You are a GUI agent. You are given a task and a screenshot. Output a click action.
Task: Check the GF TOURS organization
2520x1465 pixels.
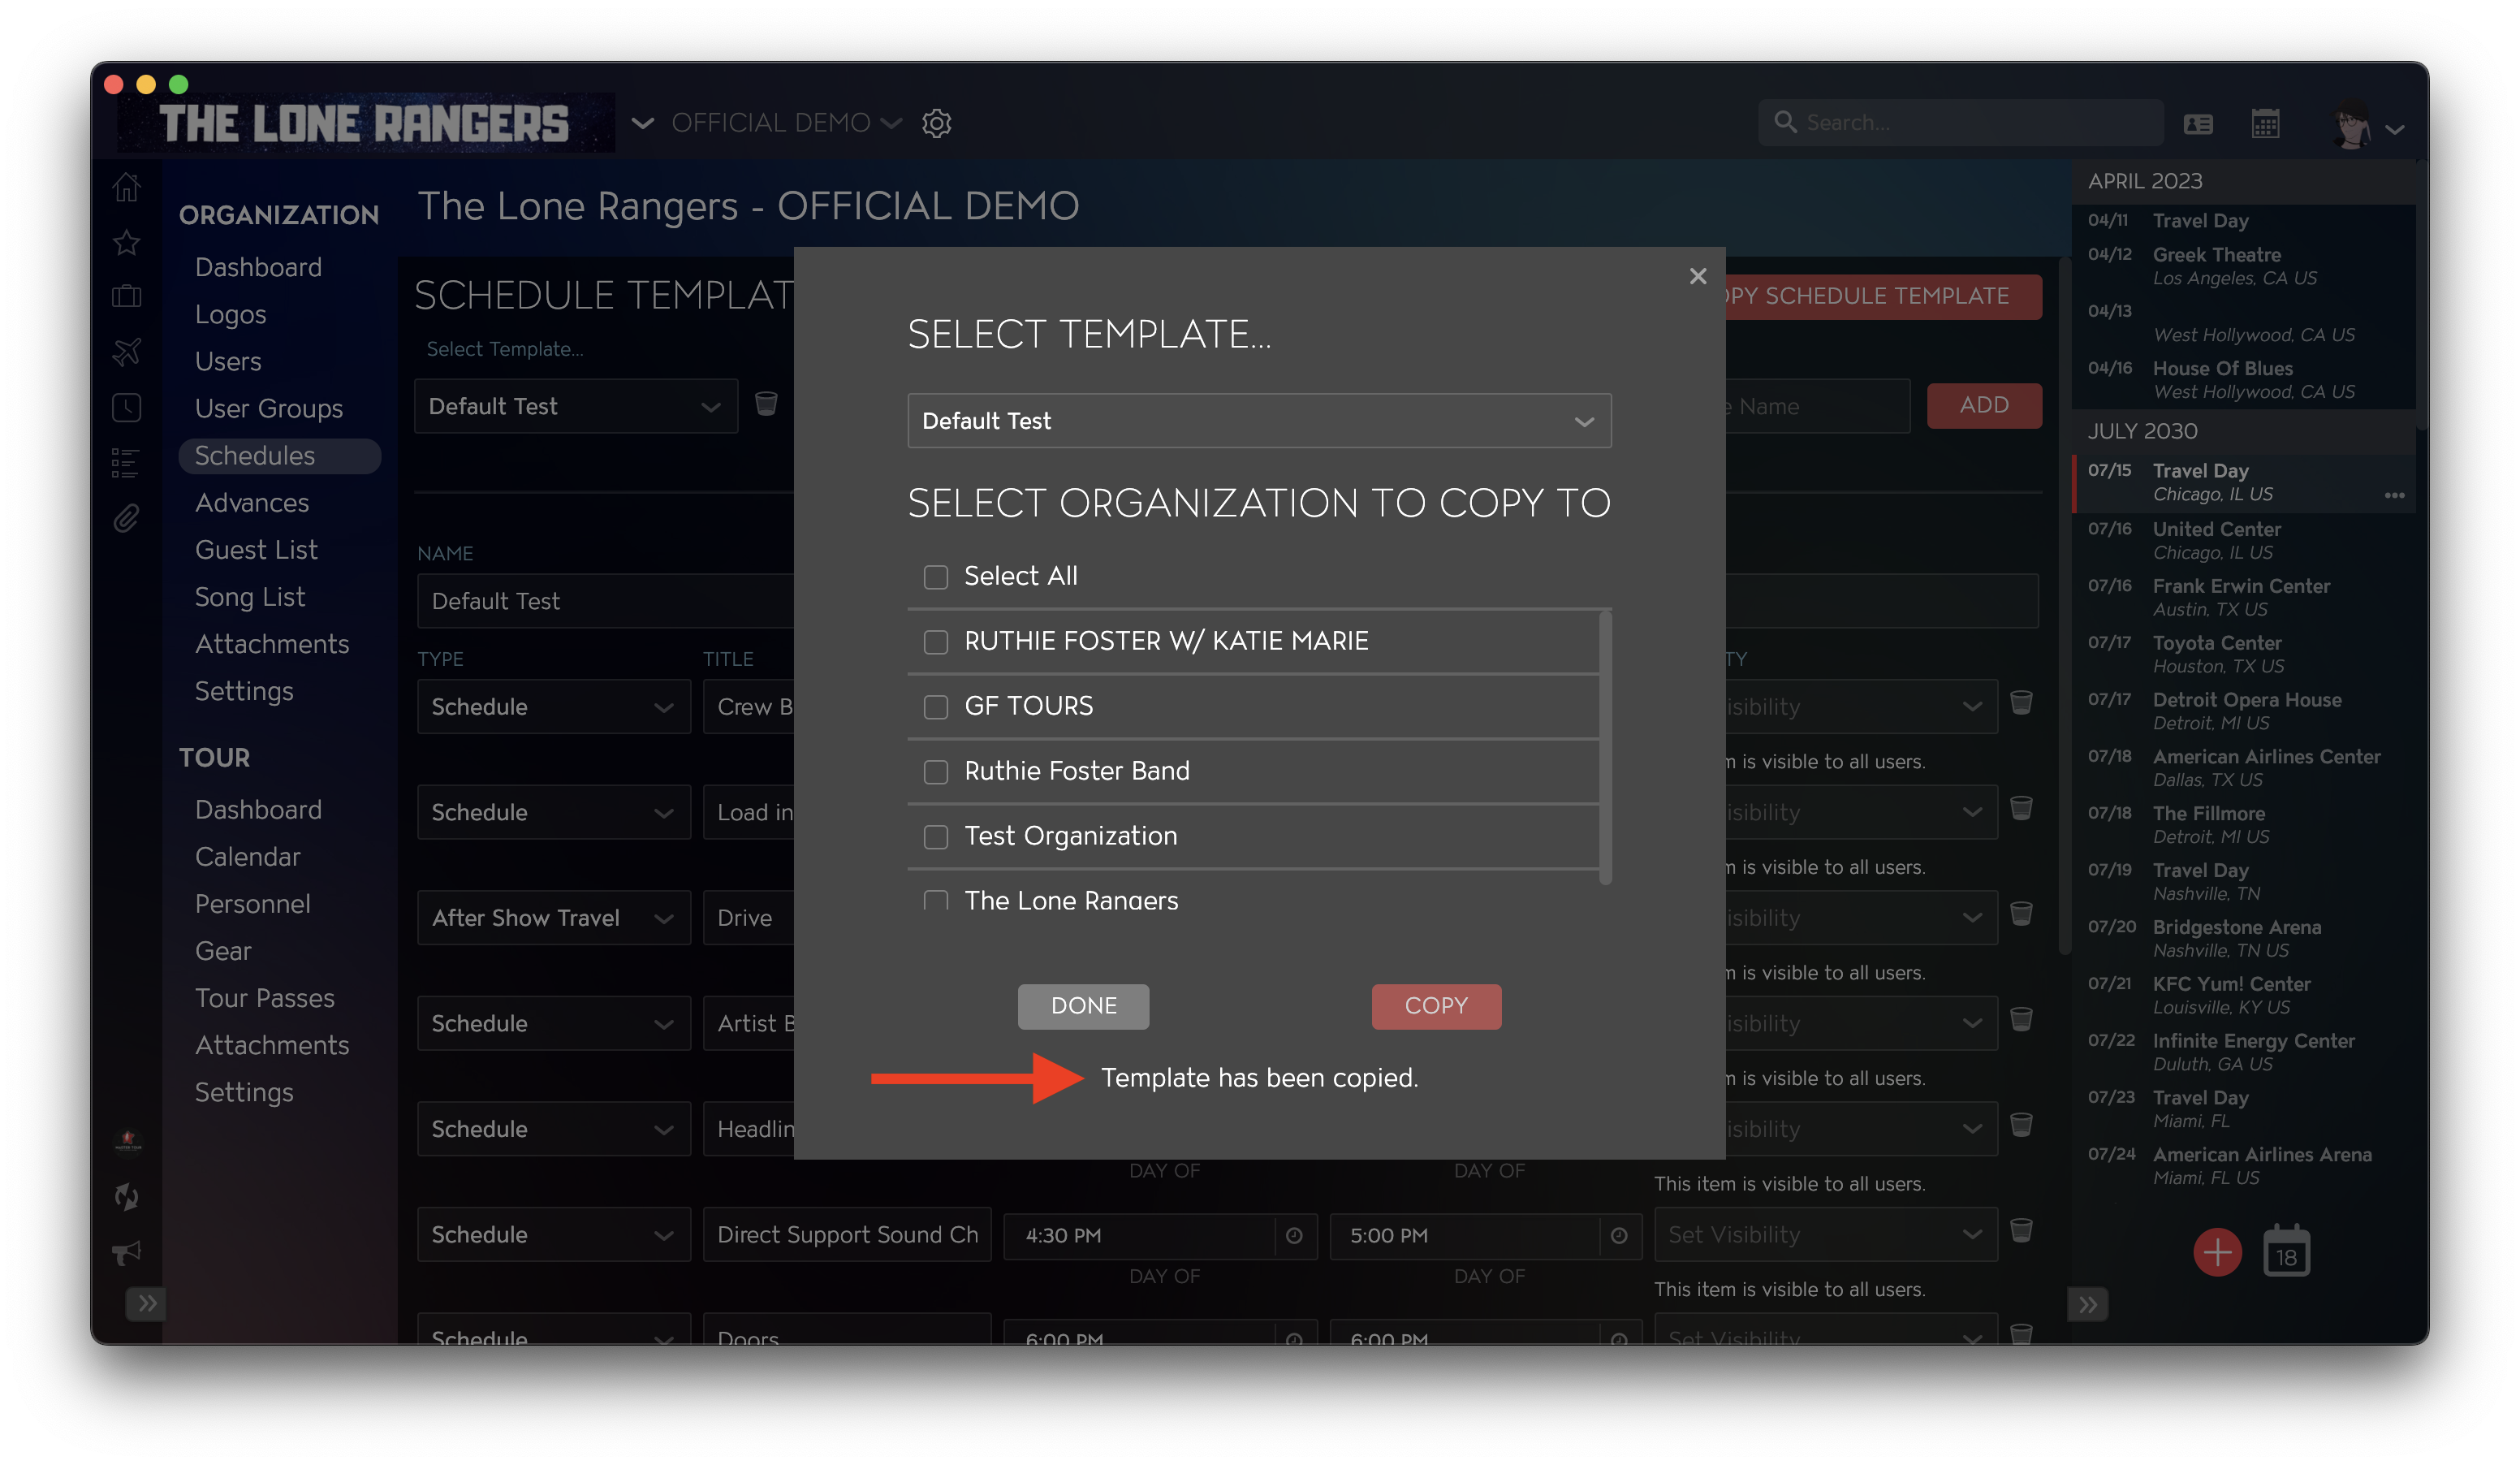tap(935, 707)
